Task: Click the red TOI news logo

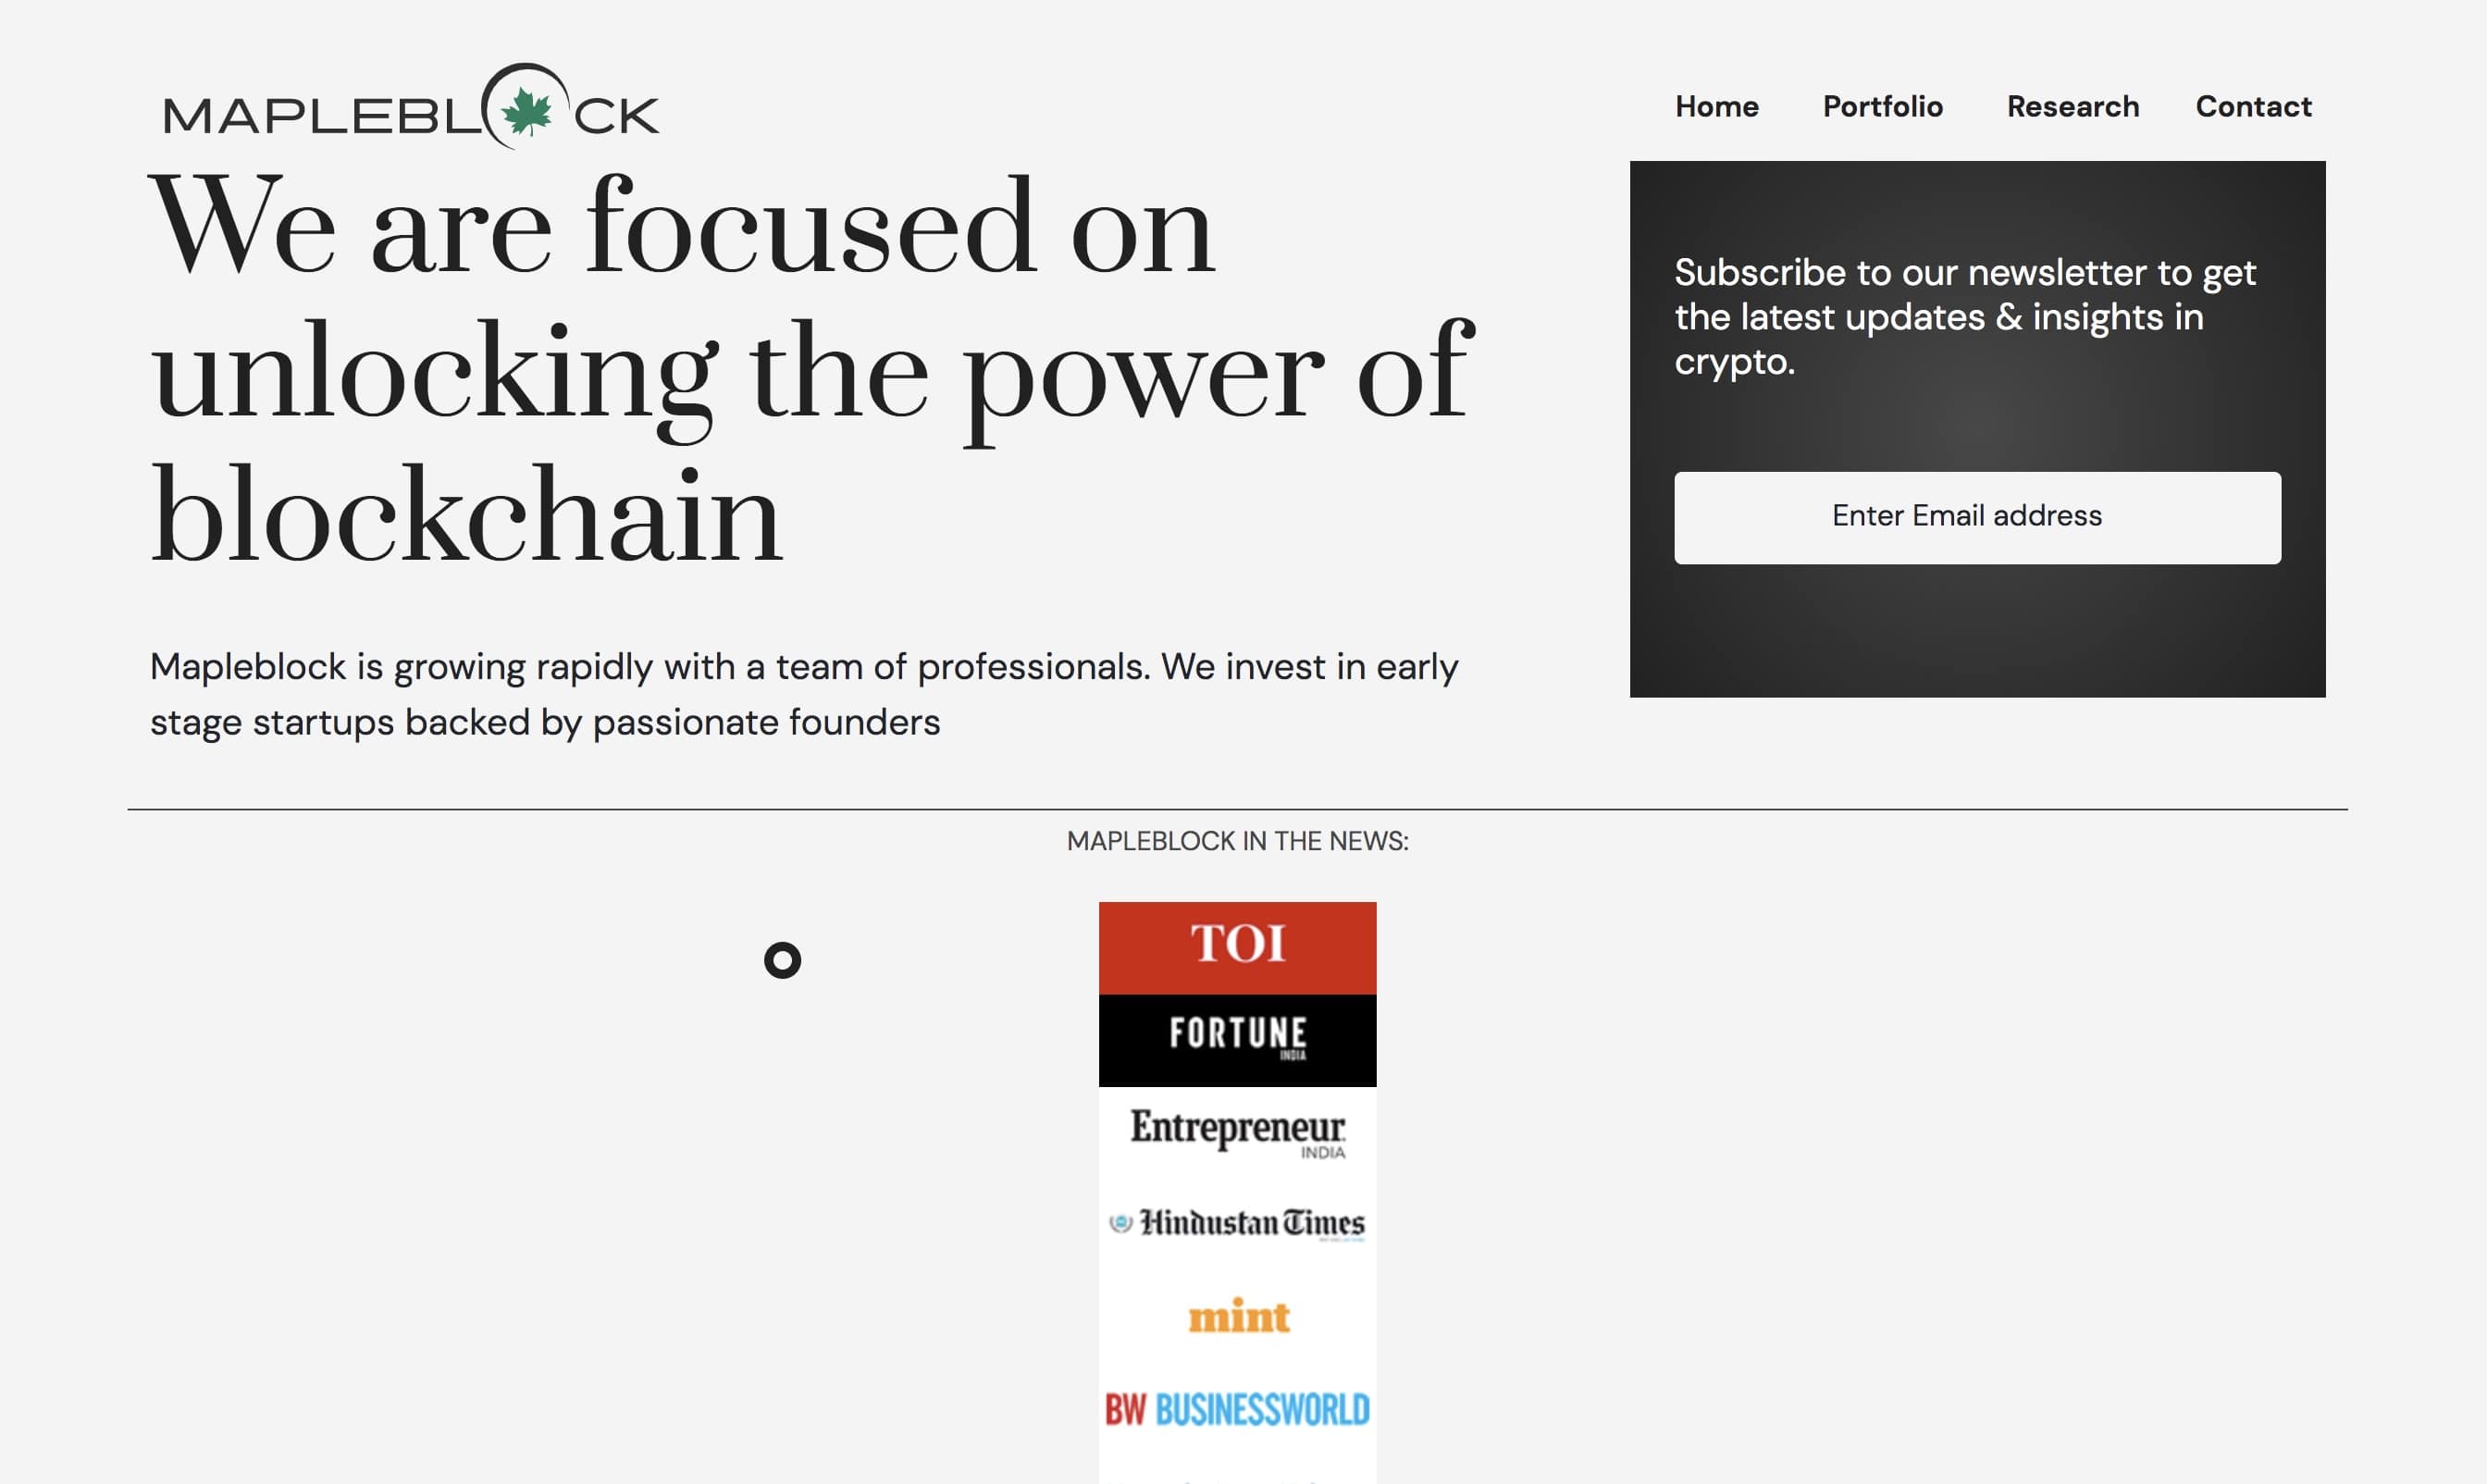Action: pos(1237,947)
